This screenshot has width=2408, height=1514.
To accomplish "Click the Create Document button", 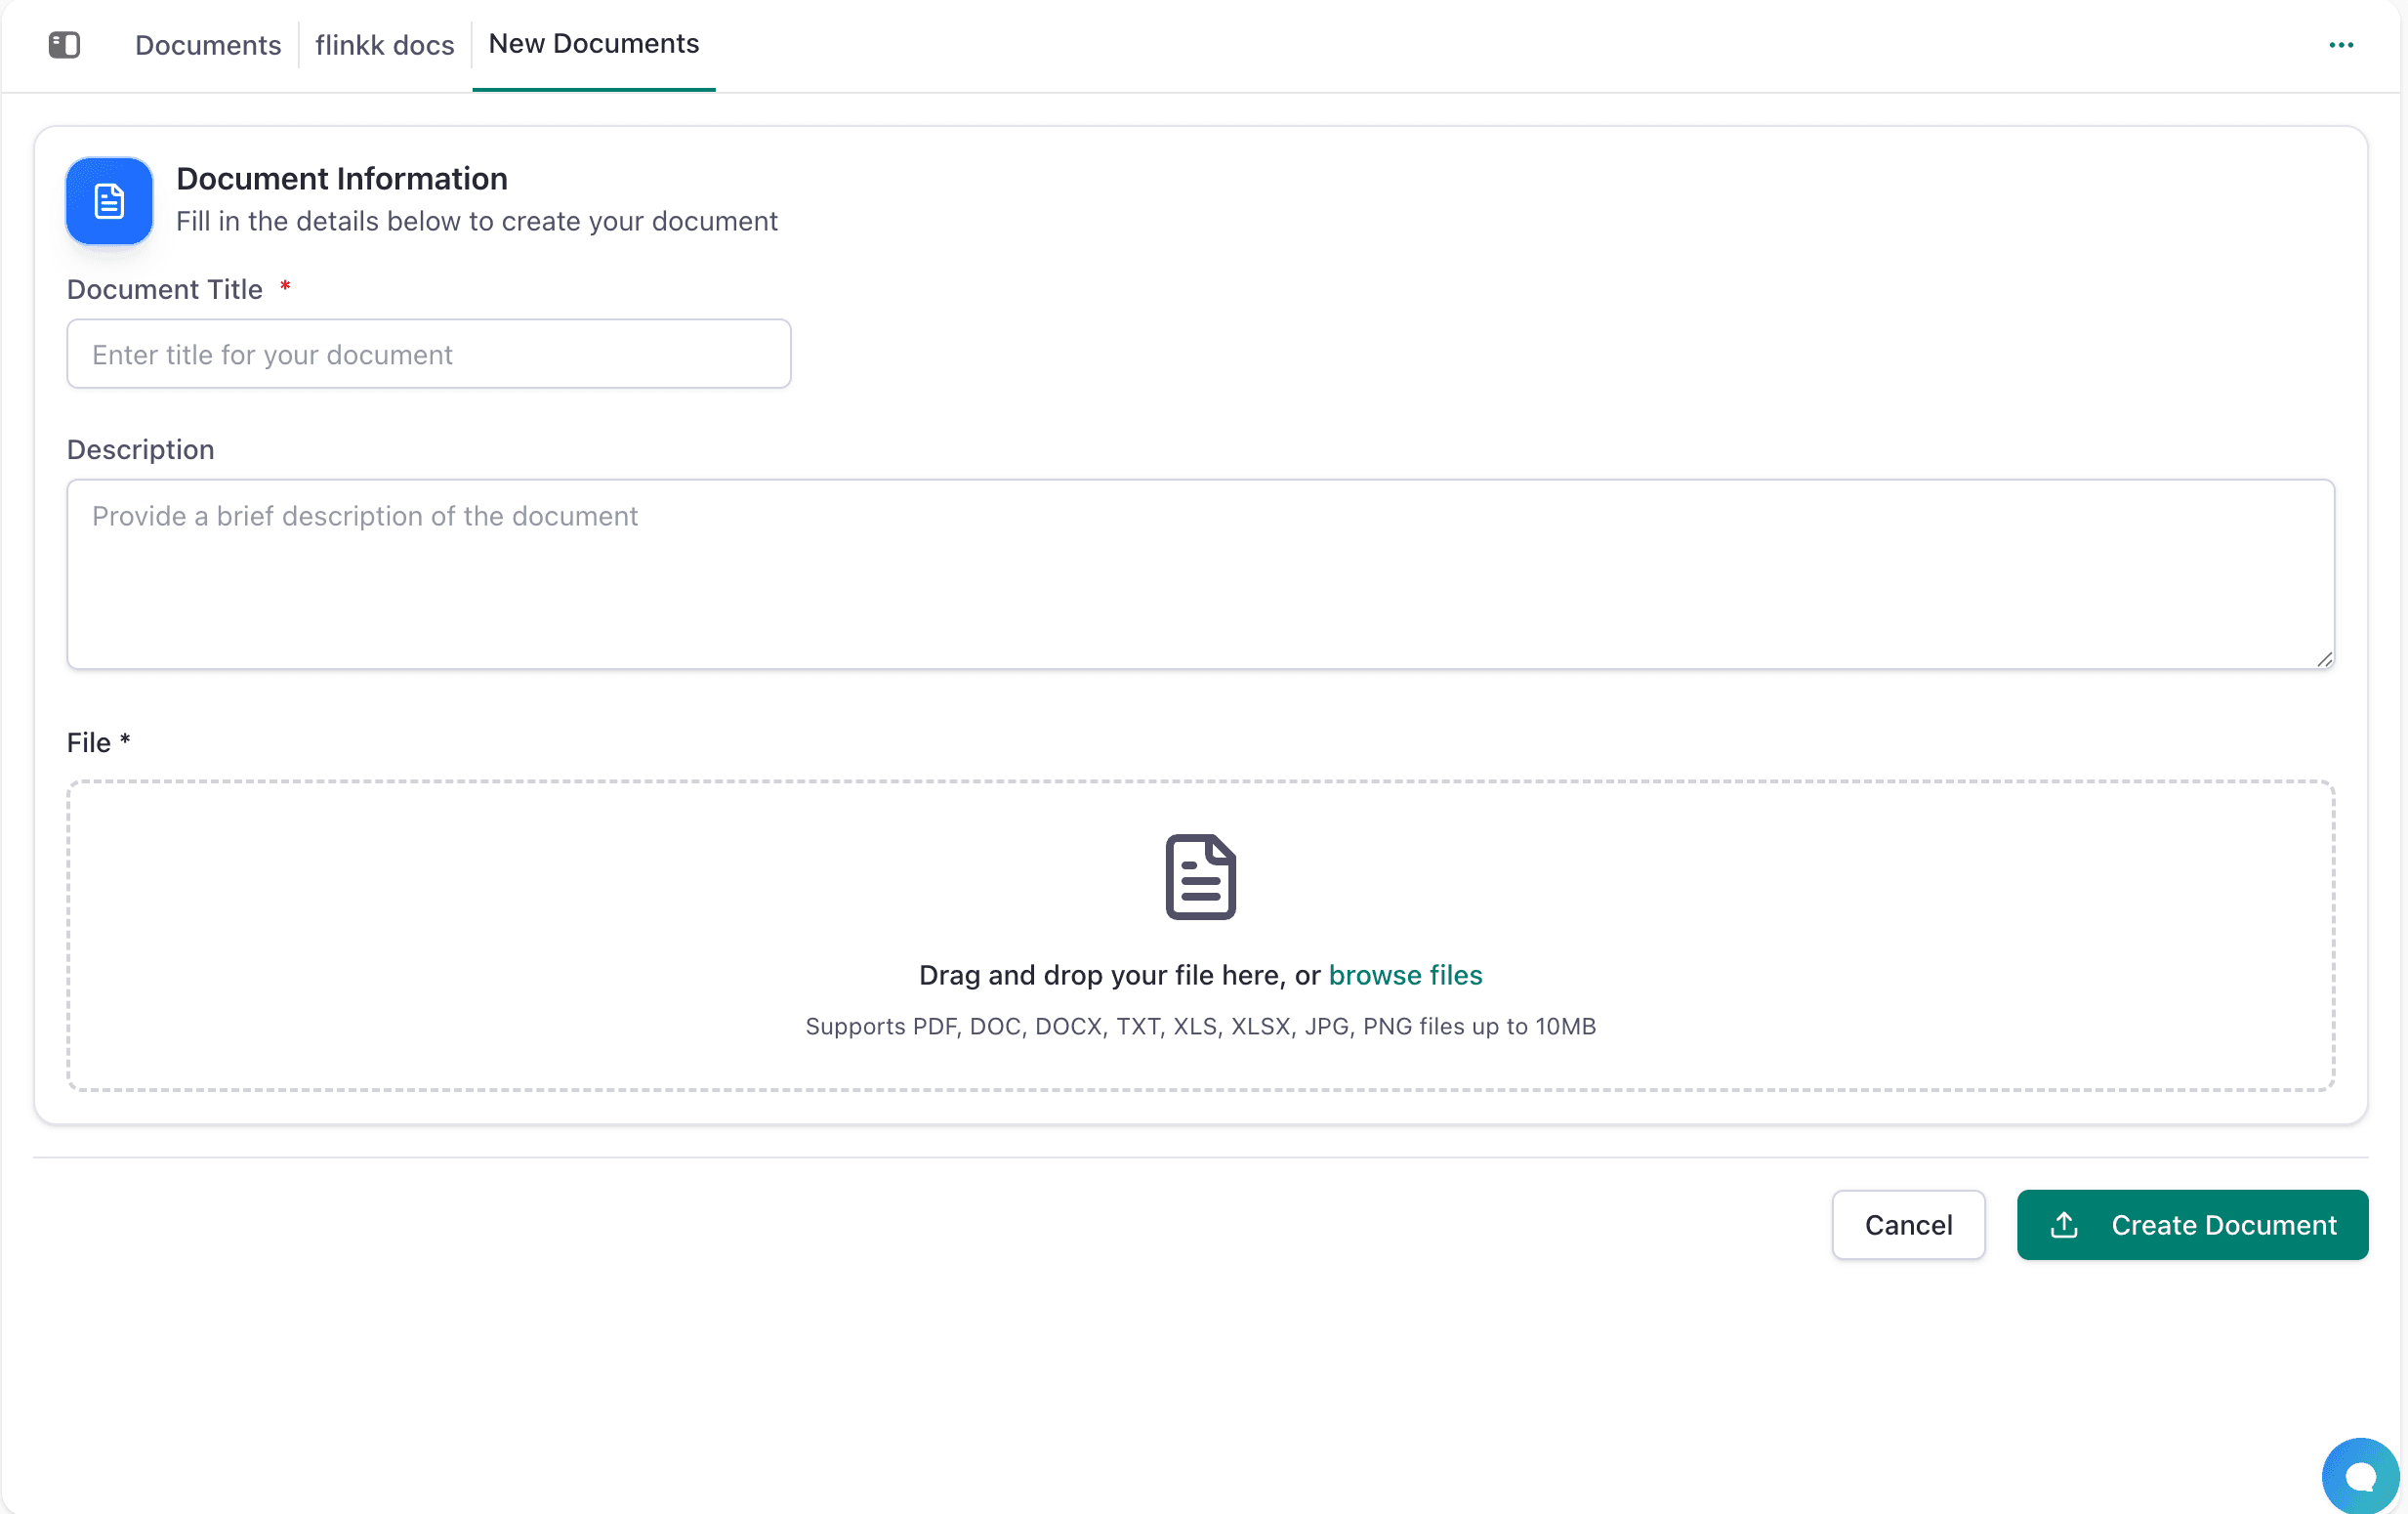I will pos(2192,1224).
